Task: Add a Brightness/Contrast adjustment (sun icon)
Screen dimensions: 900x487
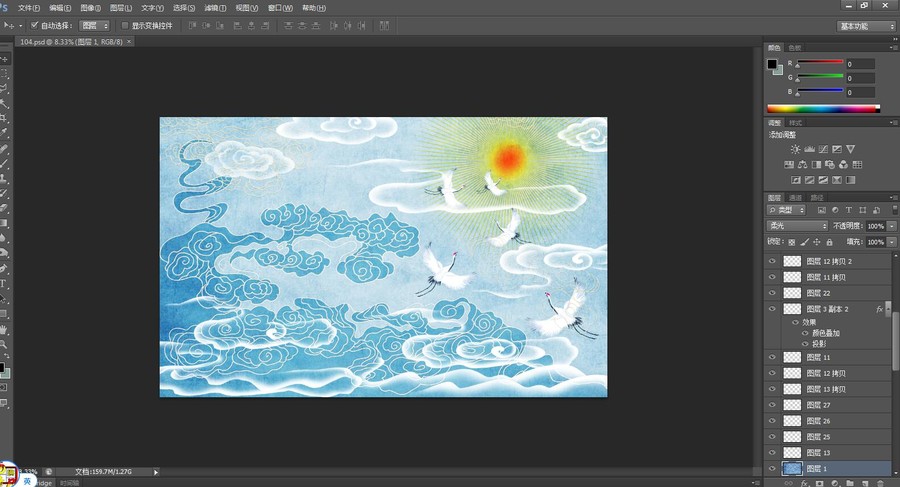Action: point(795,149)
